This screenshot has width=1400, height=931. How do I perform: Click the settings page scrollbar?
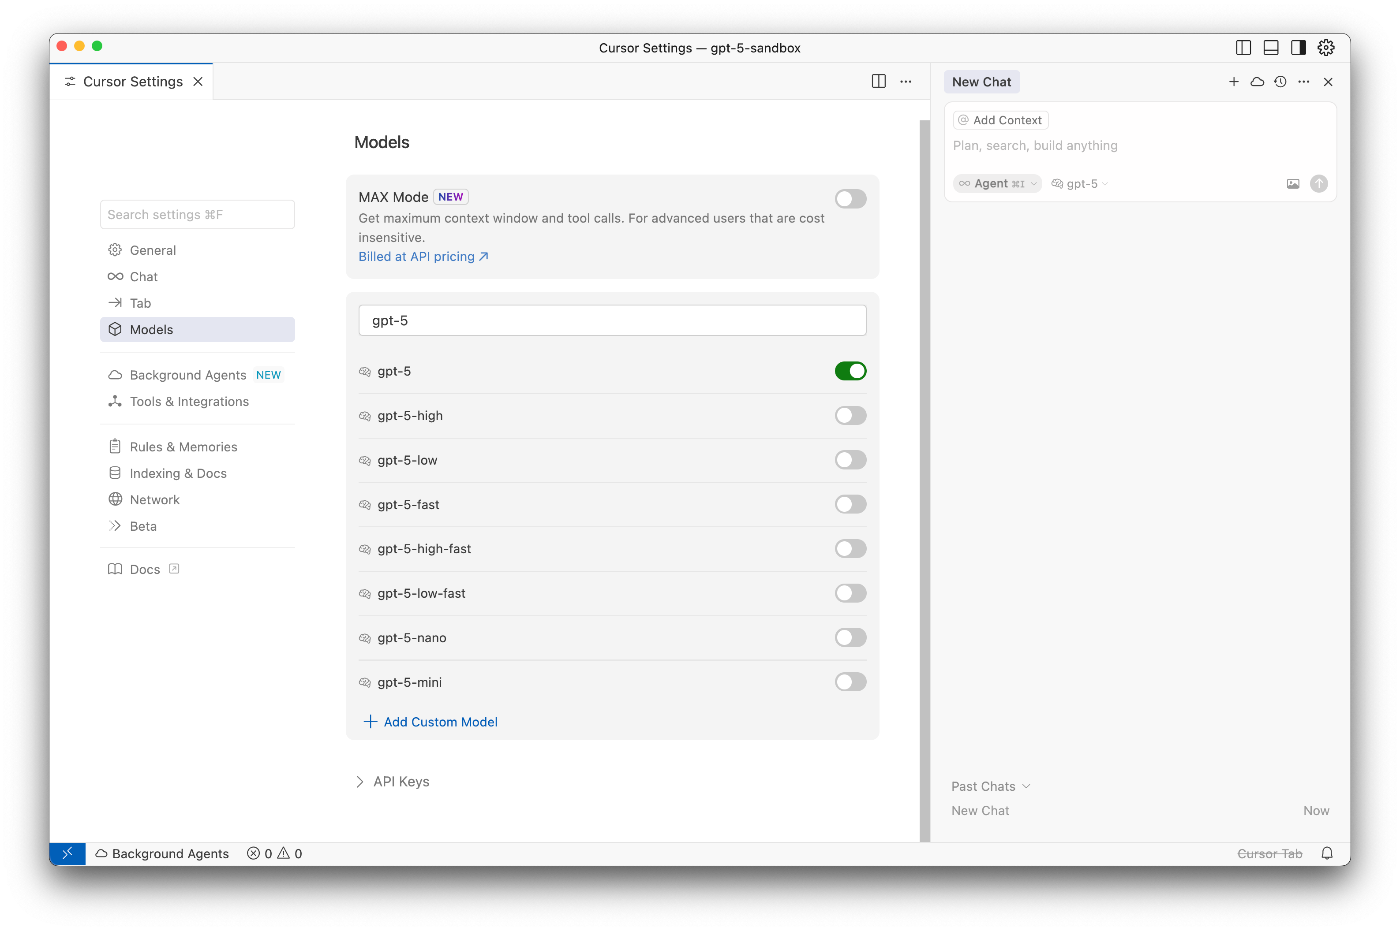925,480
